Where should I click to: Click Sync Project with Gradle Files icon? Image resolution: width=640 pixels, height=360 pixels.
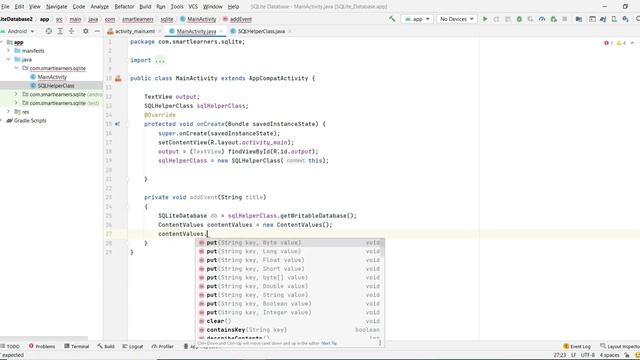(x=603, y=19)
